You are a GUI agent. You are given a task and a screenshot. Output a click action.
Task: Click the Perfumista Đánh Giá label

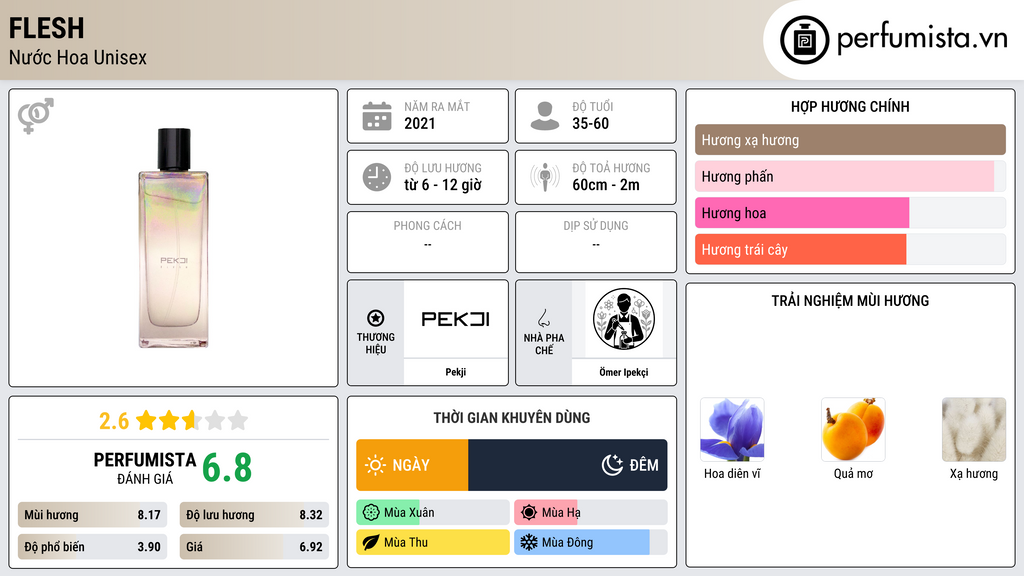point(144,468)
